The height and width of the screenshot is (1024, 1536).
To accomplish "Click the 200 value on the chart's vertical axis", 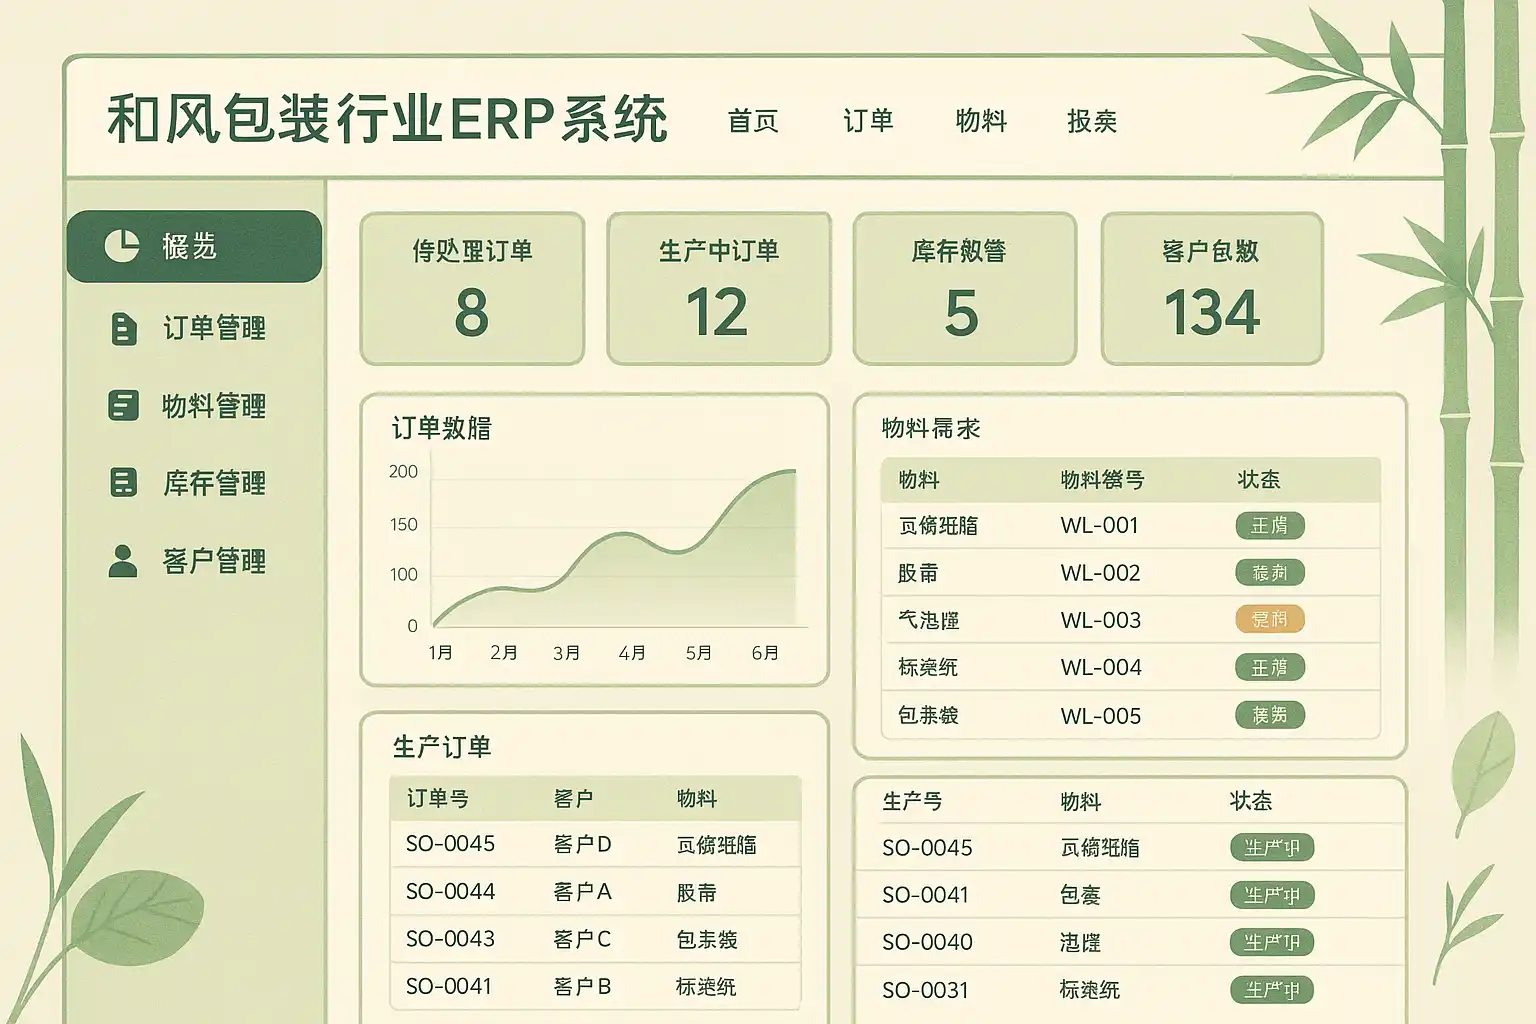I will (404, 472).
